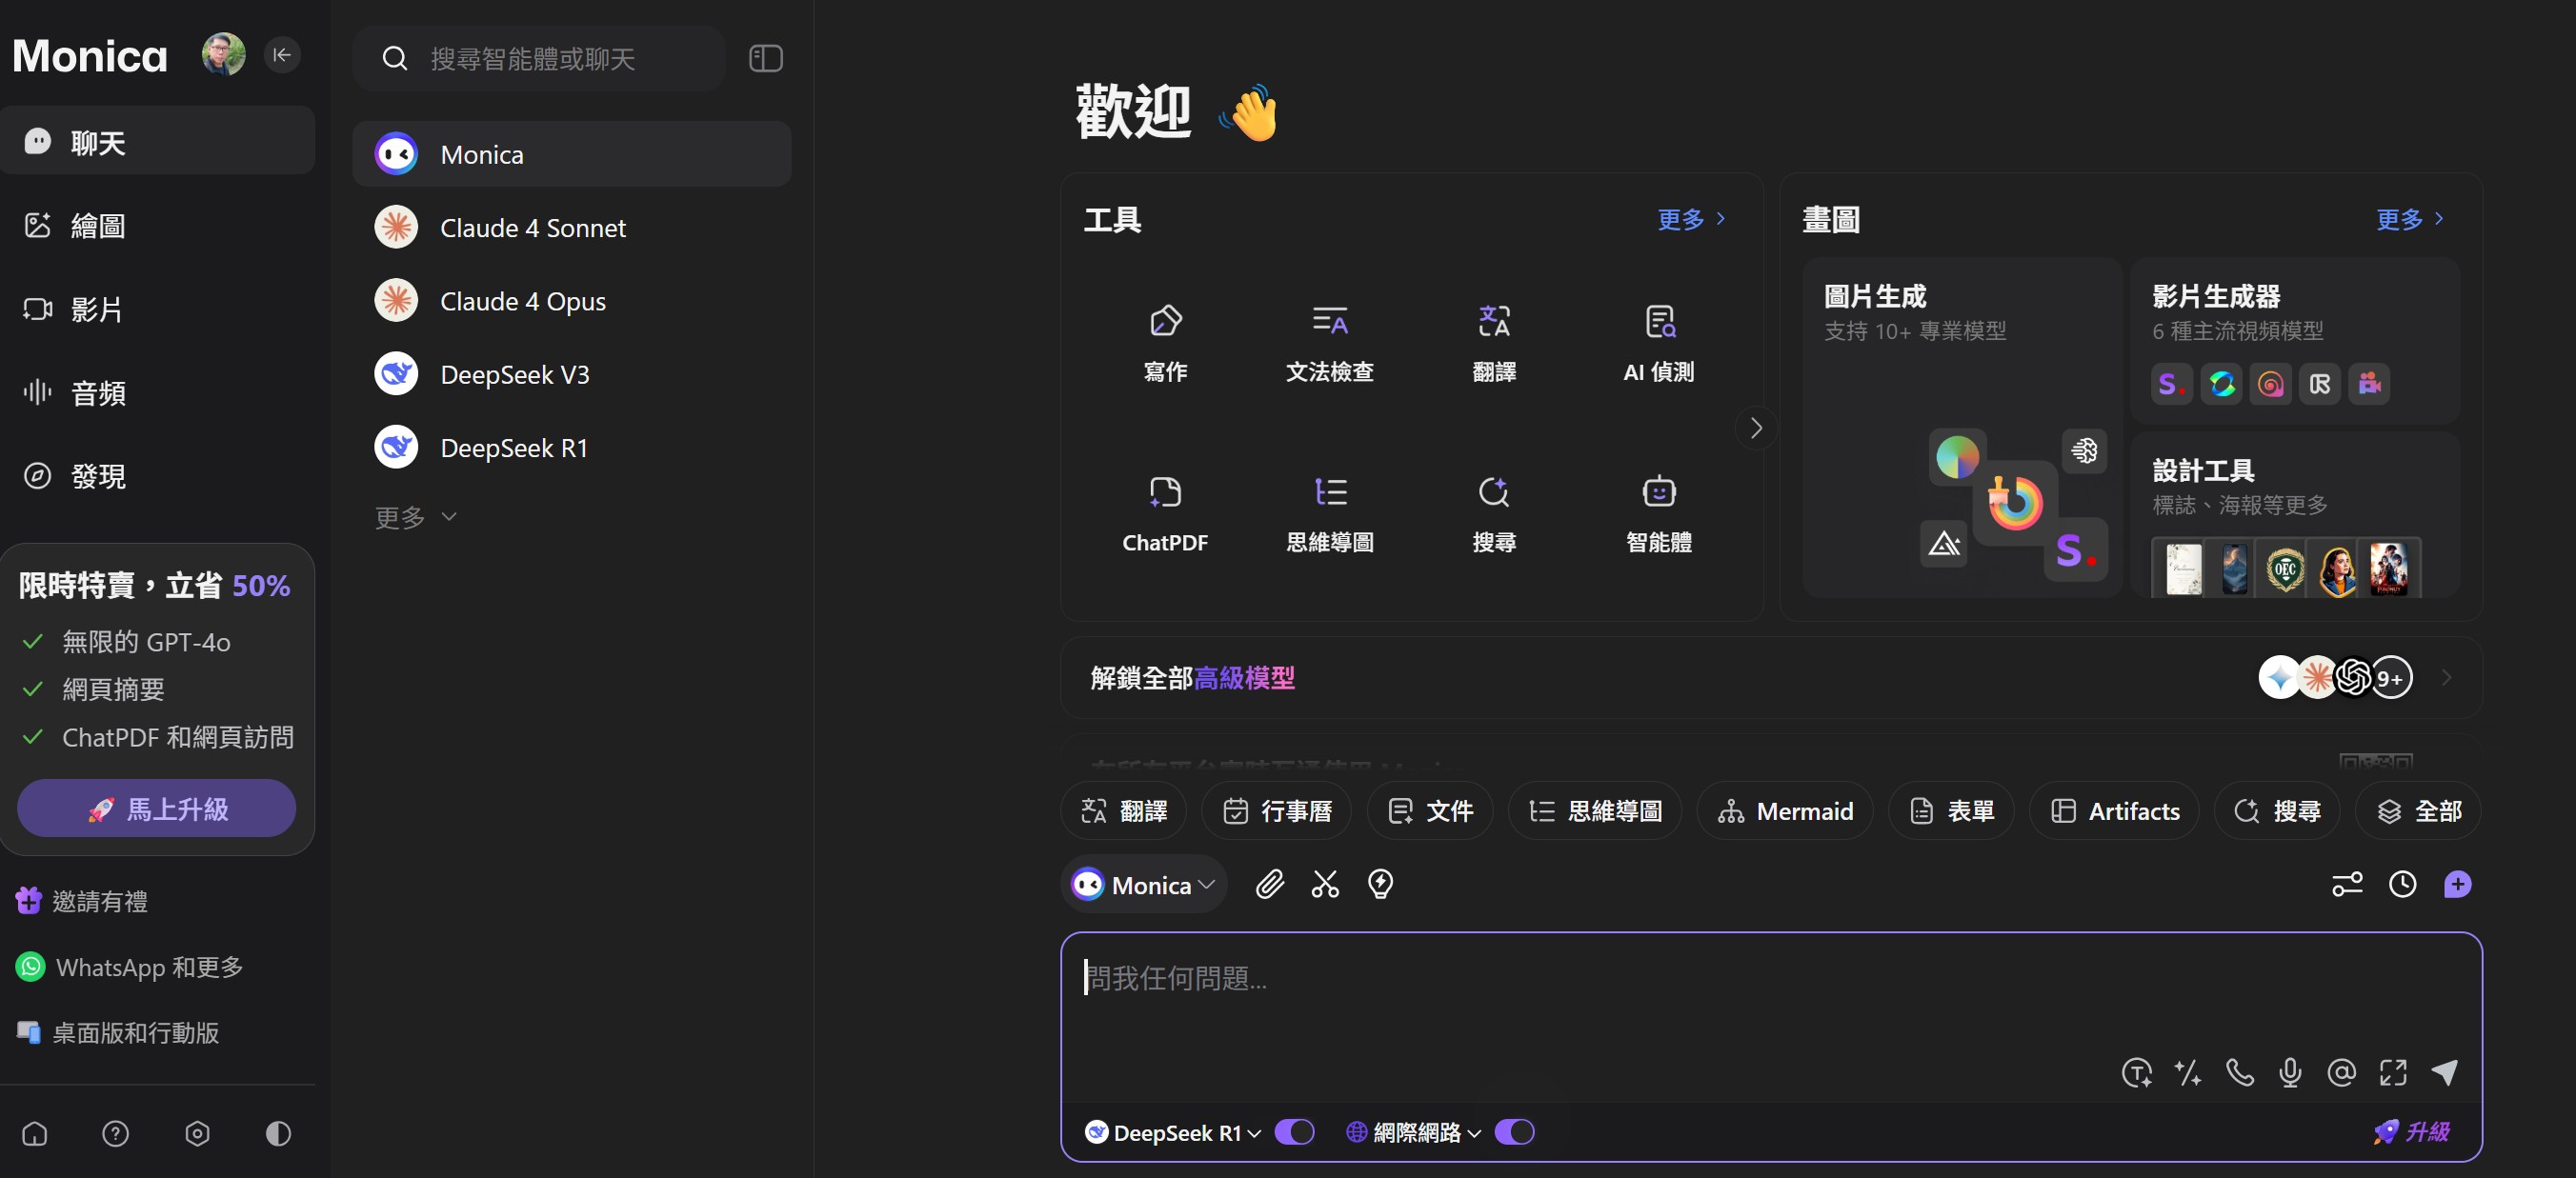Open the 寫作 writing tool

(x=1165, y=343)
